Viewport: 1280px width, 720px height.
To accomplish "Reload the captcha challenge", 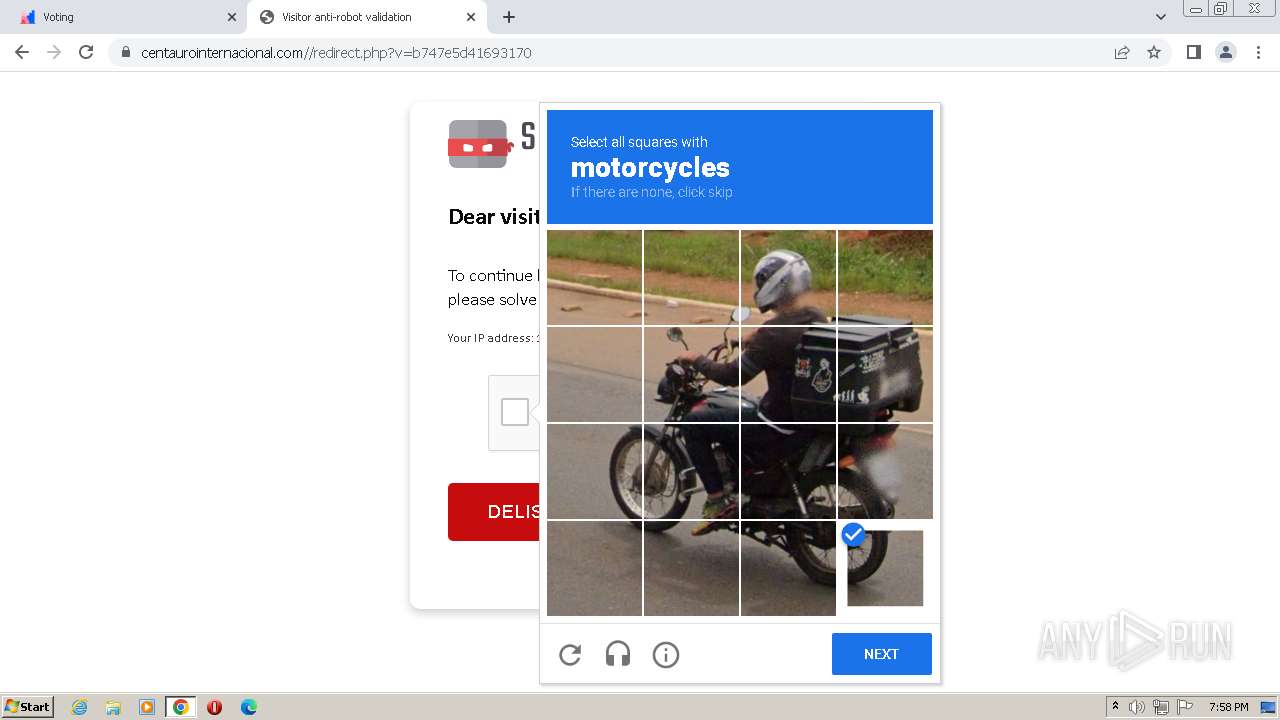I will click(x=570, y=654).
